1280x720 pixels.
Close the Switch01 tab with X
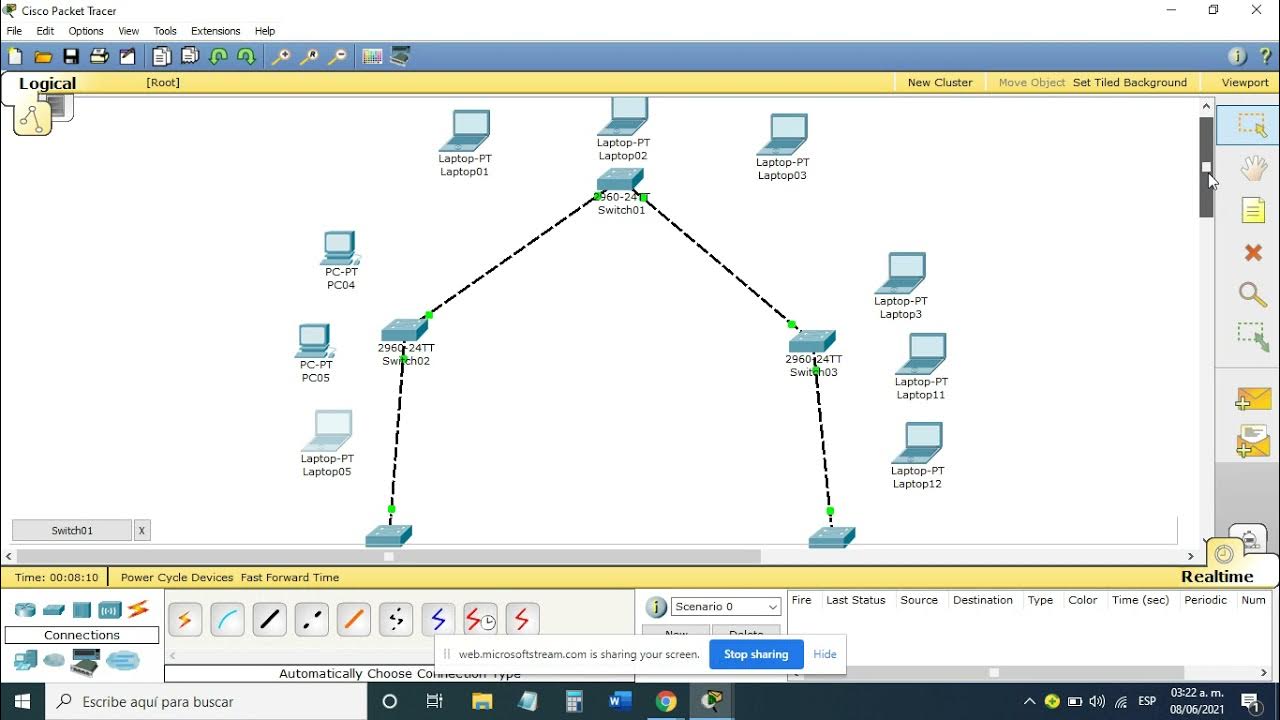click(x=142, y=530)
